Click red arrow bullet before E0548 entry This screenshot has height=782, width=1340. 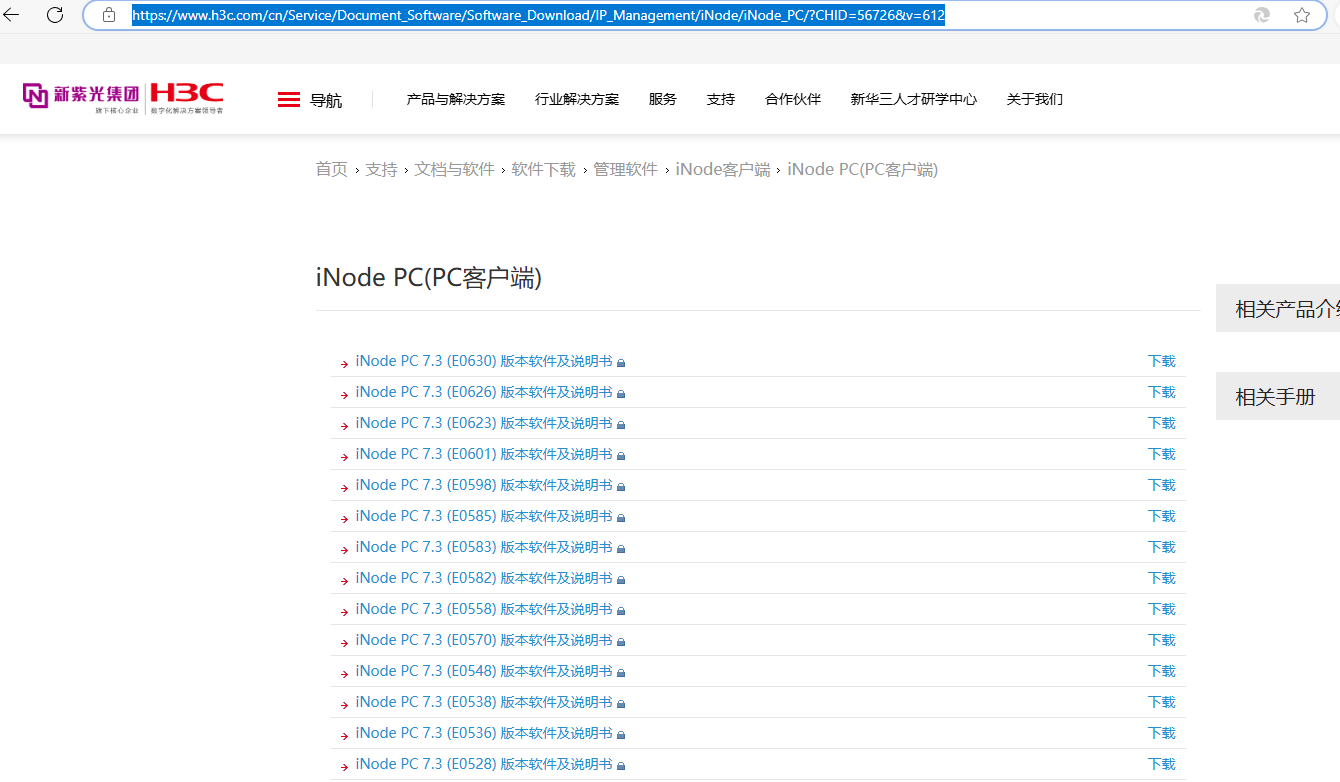[344, 674]
